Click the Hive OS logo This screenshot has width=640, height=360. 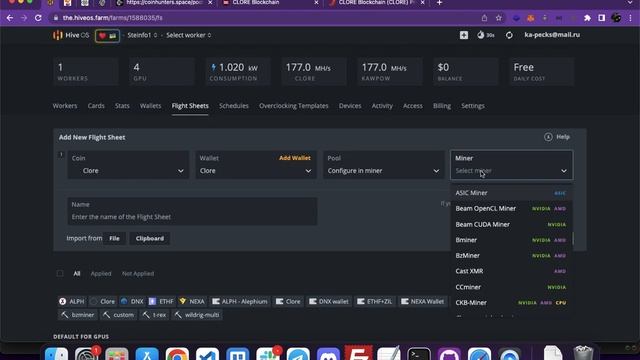(x=71, y=35)
